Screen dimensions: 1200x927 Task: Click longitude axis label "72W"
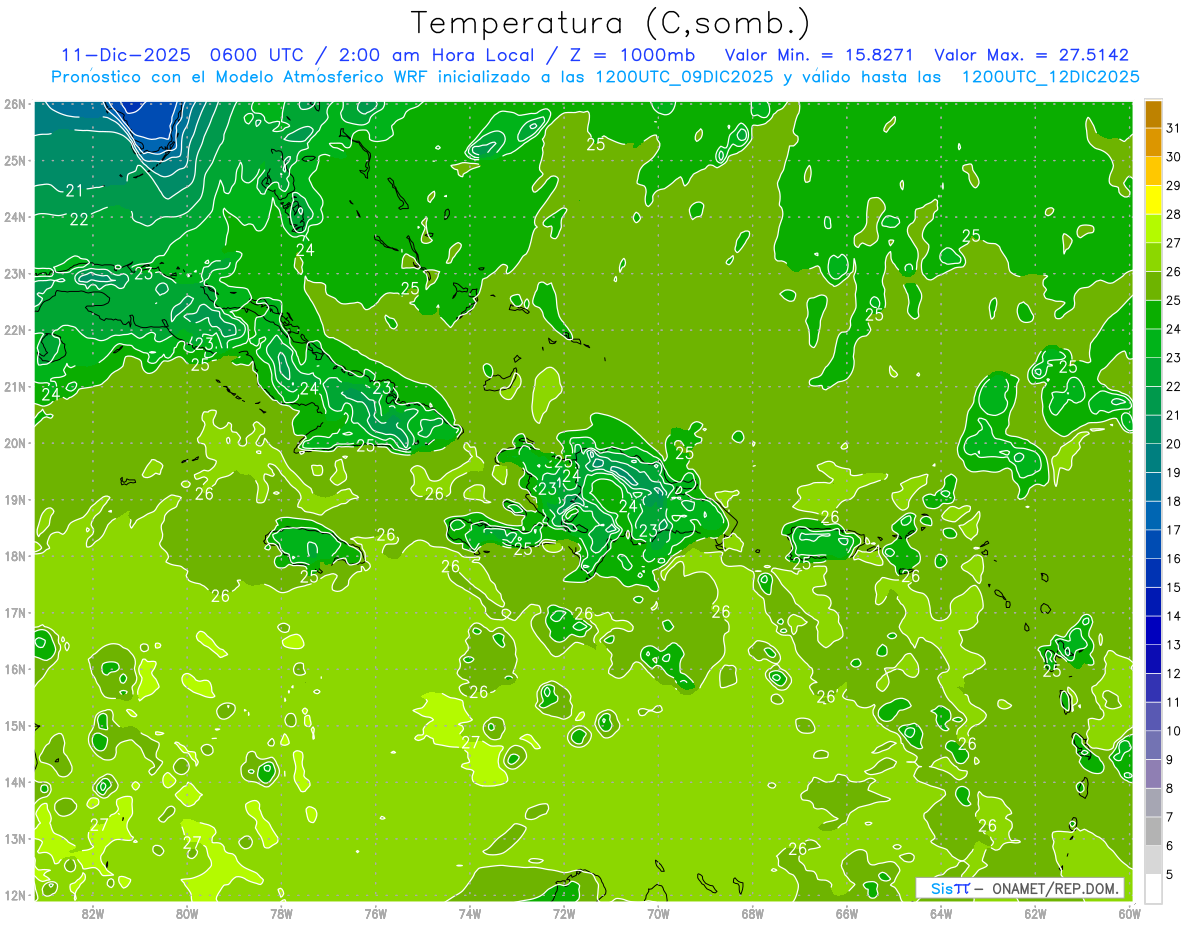[564, 913]
